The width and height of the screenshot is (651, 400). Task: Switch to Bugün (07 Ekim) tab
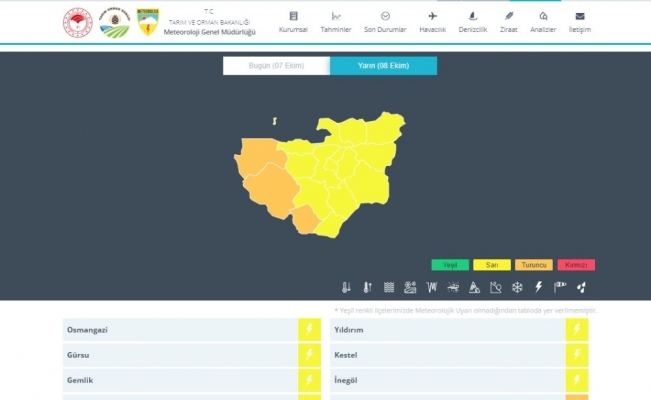pos(275,66)
